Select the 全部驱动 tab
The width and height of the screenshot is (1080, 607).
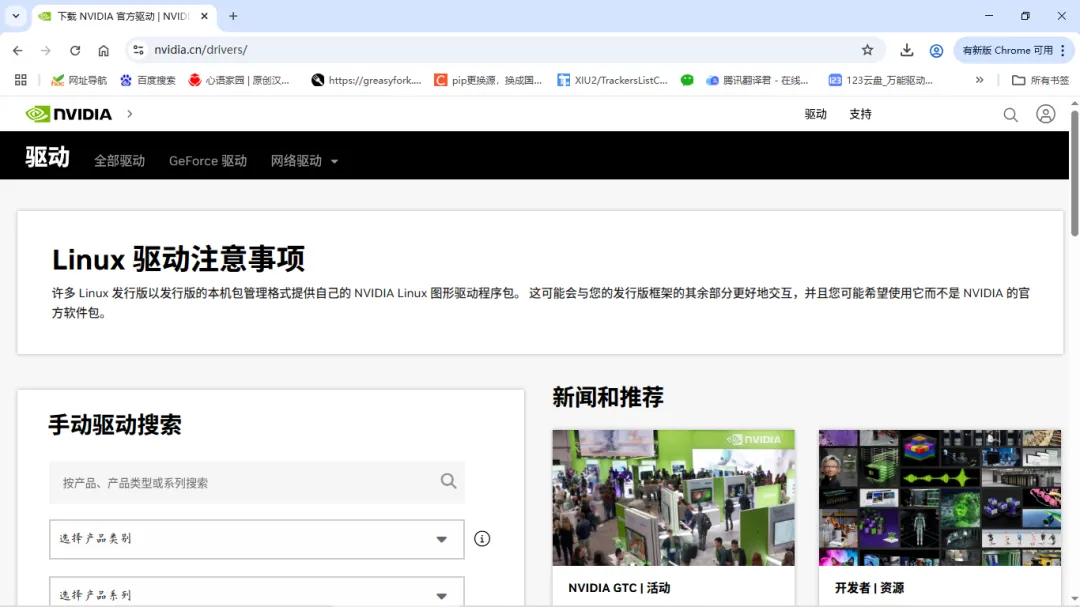coord(120,161)
